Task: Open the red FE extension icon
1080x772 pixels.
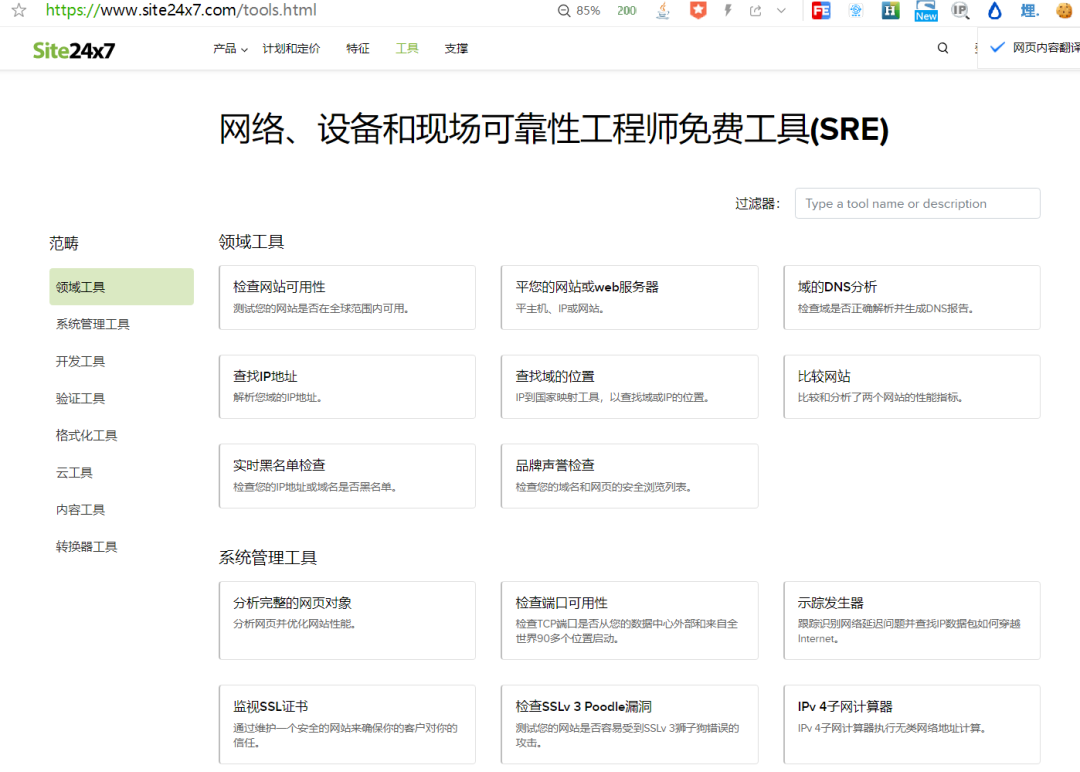Action: click(821, 10)
